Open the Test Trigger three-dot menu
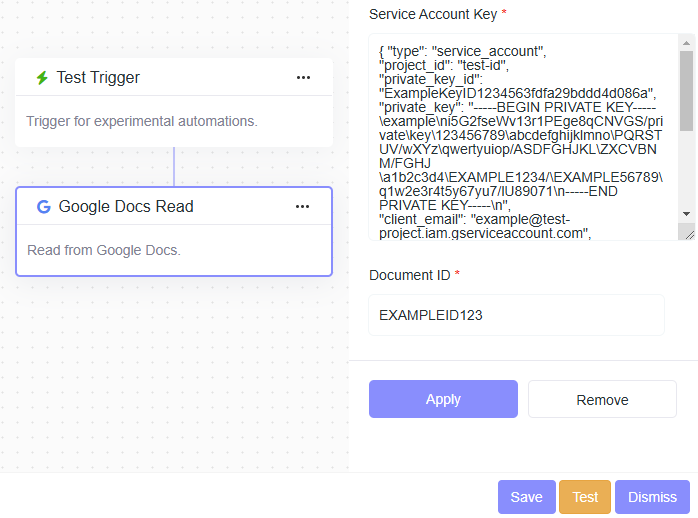Screen dimensions: 698x518 pyautogui.click(x=303, y=78)
